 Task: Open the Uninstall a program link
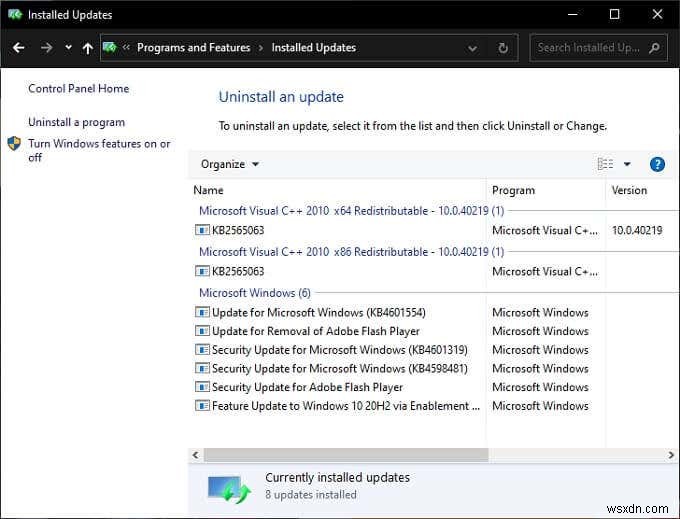tap(76, 122)
